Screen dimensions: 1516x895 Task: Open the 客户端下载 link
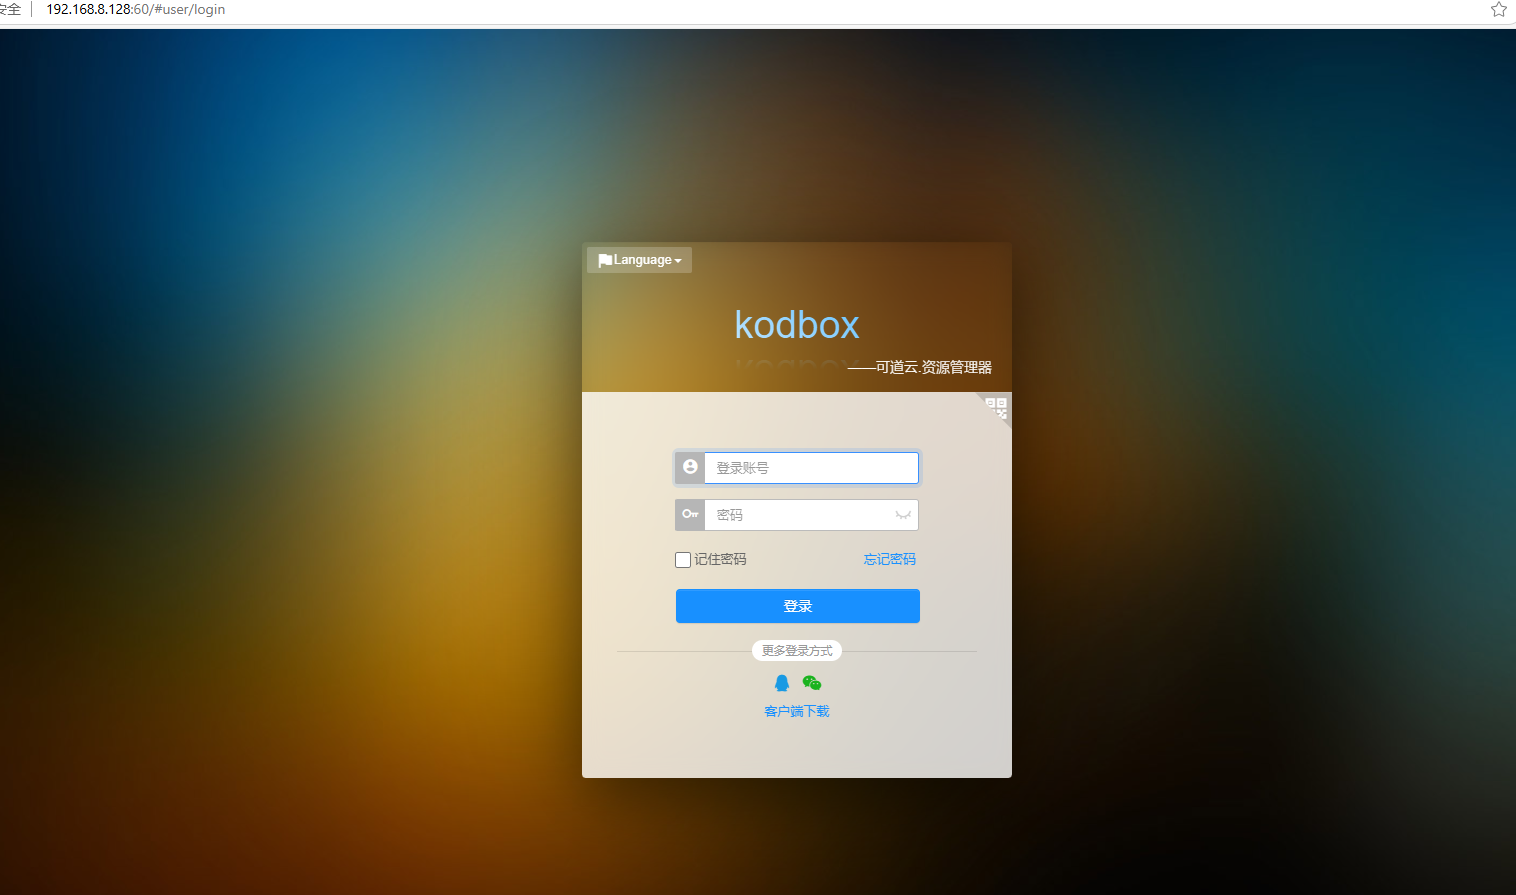(x=797, y=711)
